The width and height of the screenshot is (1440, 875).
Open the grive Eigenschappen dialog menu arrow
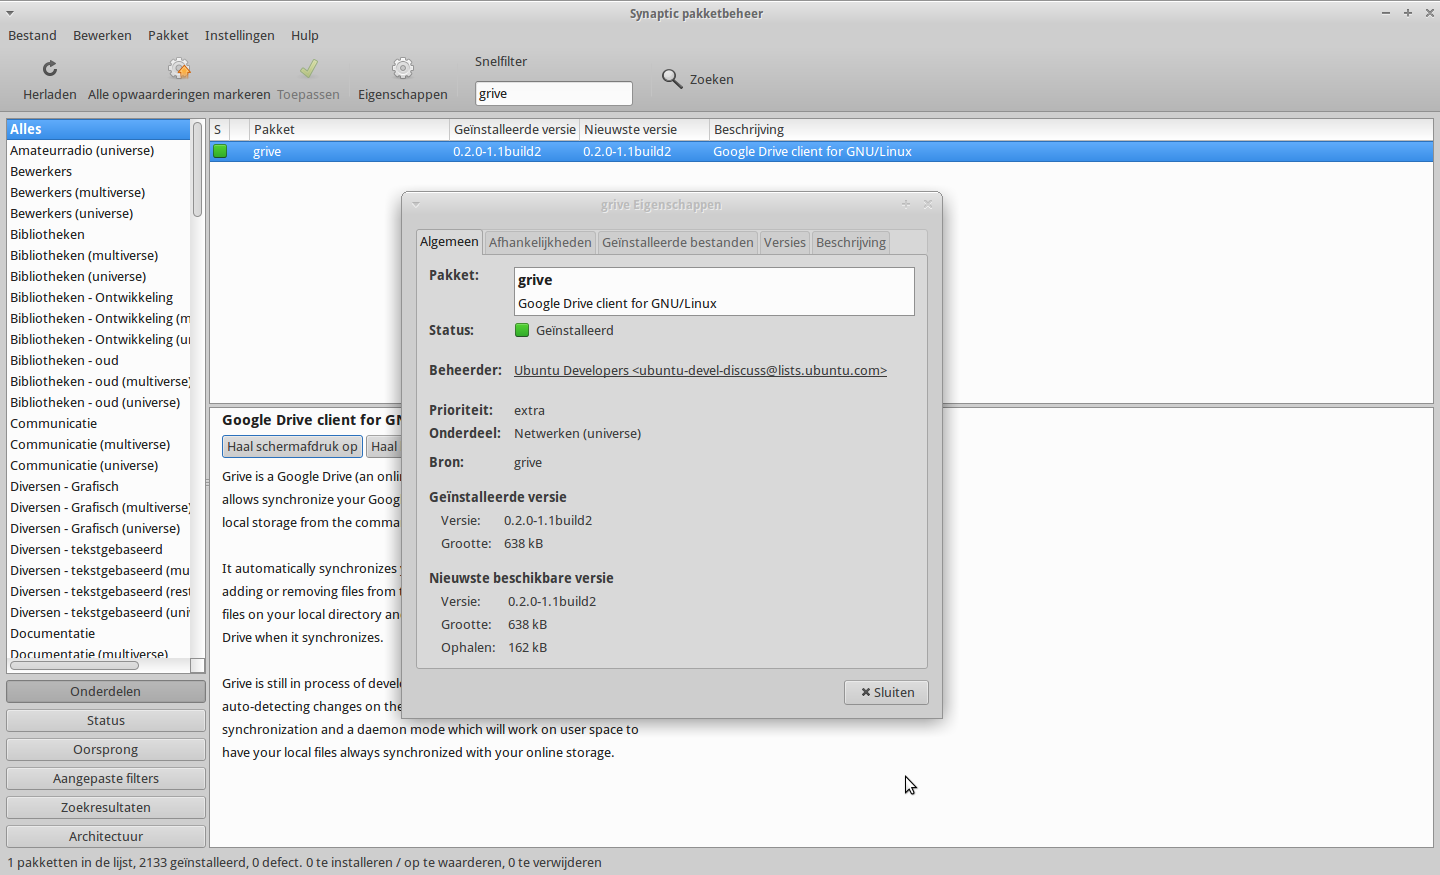coord(416,204)
